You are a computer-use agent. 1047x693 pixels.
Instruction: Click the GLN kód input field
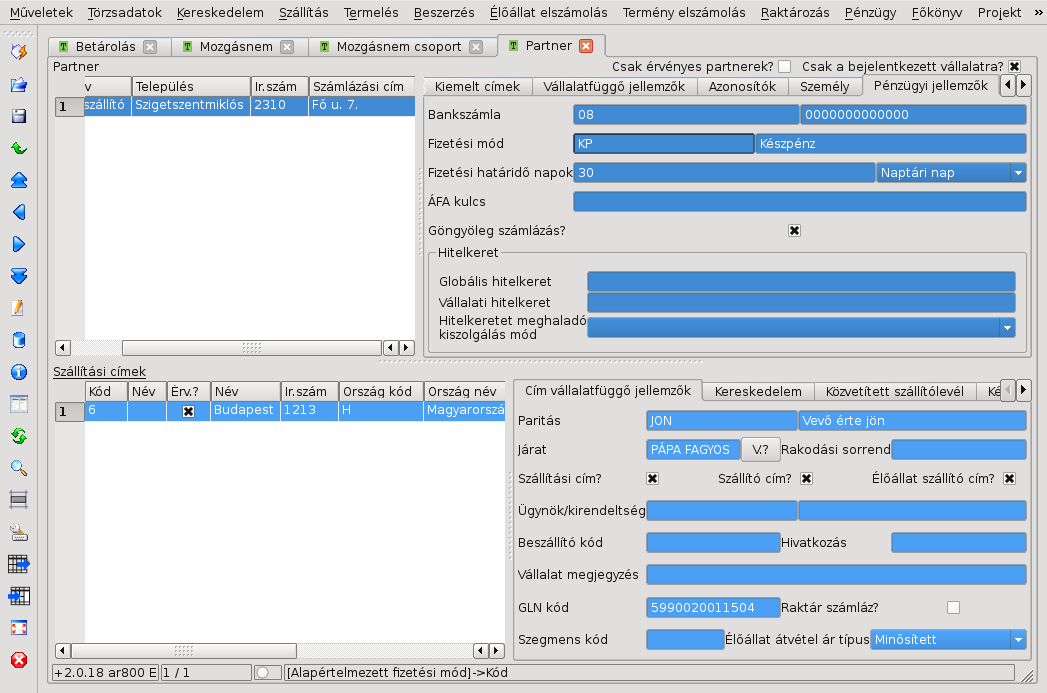tap(713, 607)
